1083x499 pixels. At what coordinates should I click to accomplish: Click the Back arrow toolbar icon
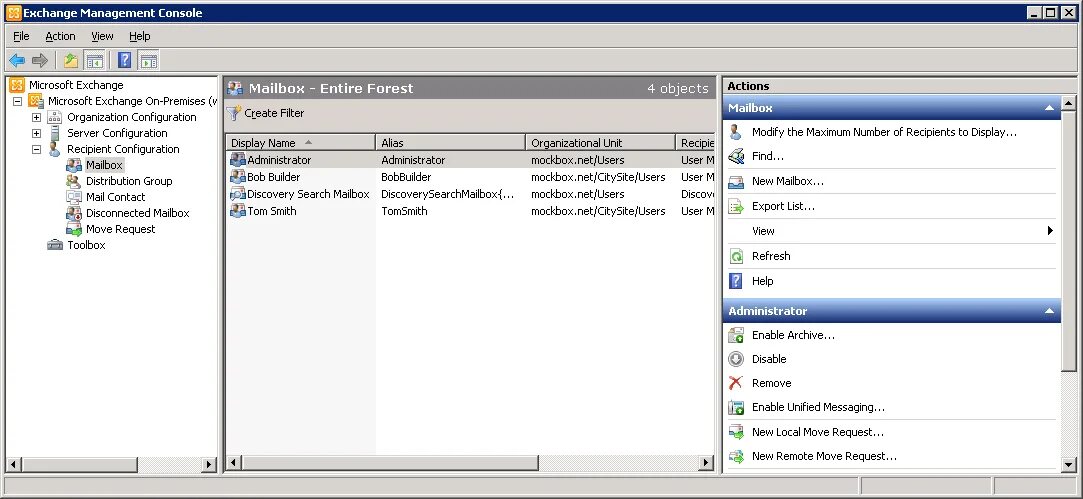tap(17, 61)
